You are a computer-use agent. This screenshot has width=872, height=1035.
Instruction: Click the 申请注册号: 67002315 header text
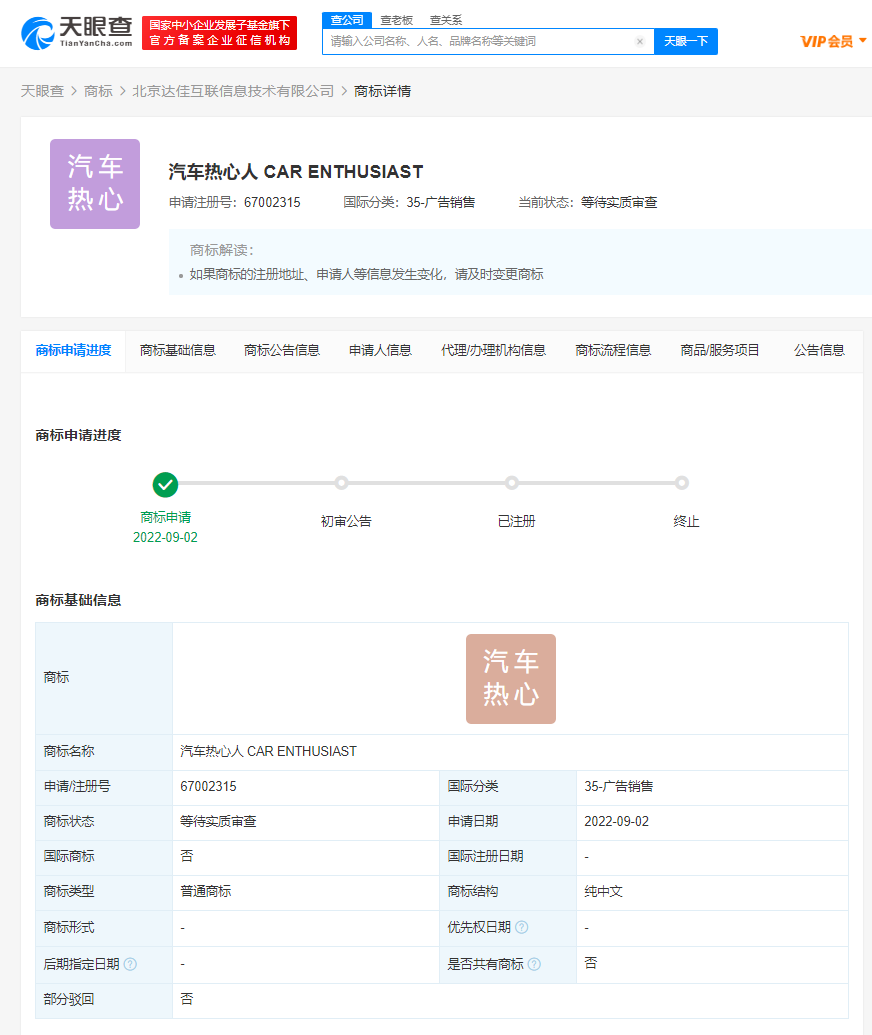[x=235, y=203]
